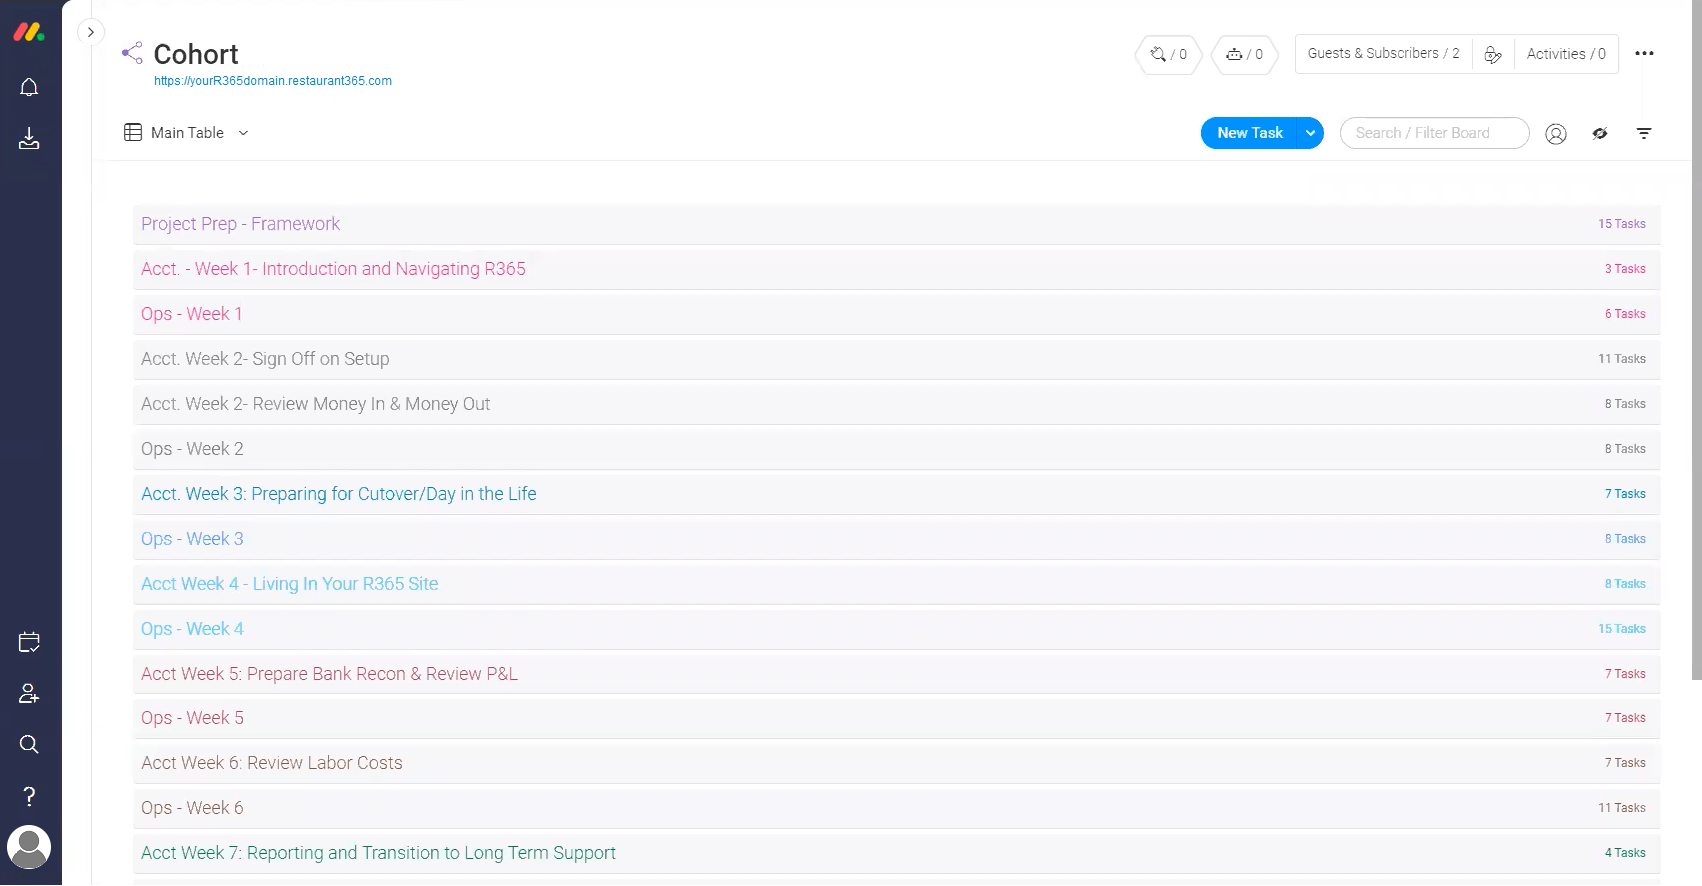Click the Cohort board title
This screenshot has height=886, width=1702.
point(196,54)
